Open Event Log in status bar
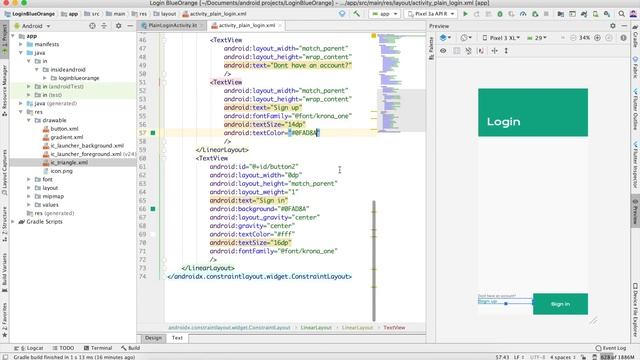The width and height of the screenshot is (640, 360). [x=611, y=348]
